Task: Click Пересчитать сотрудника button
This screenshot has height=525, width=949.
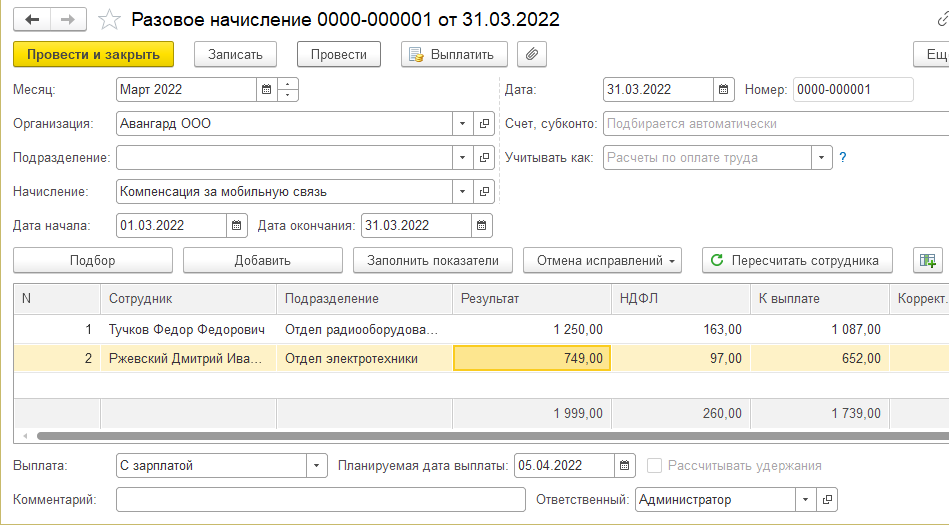Action: pos(797,260)
